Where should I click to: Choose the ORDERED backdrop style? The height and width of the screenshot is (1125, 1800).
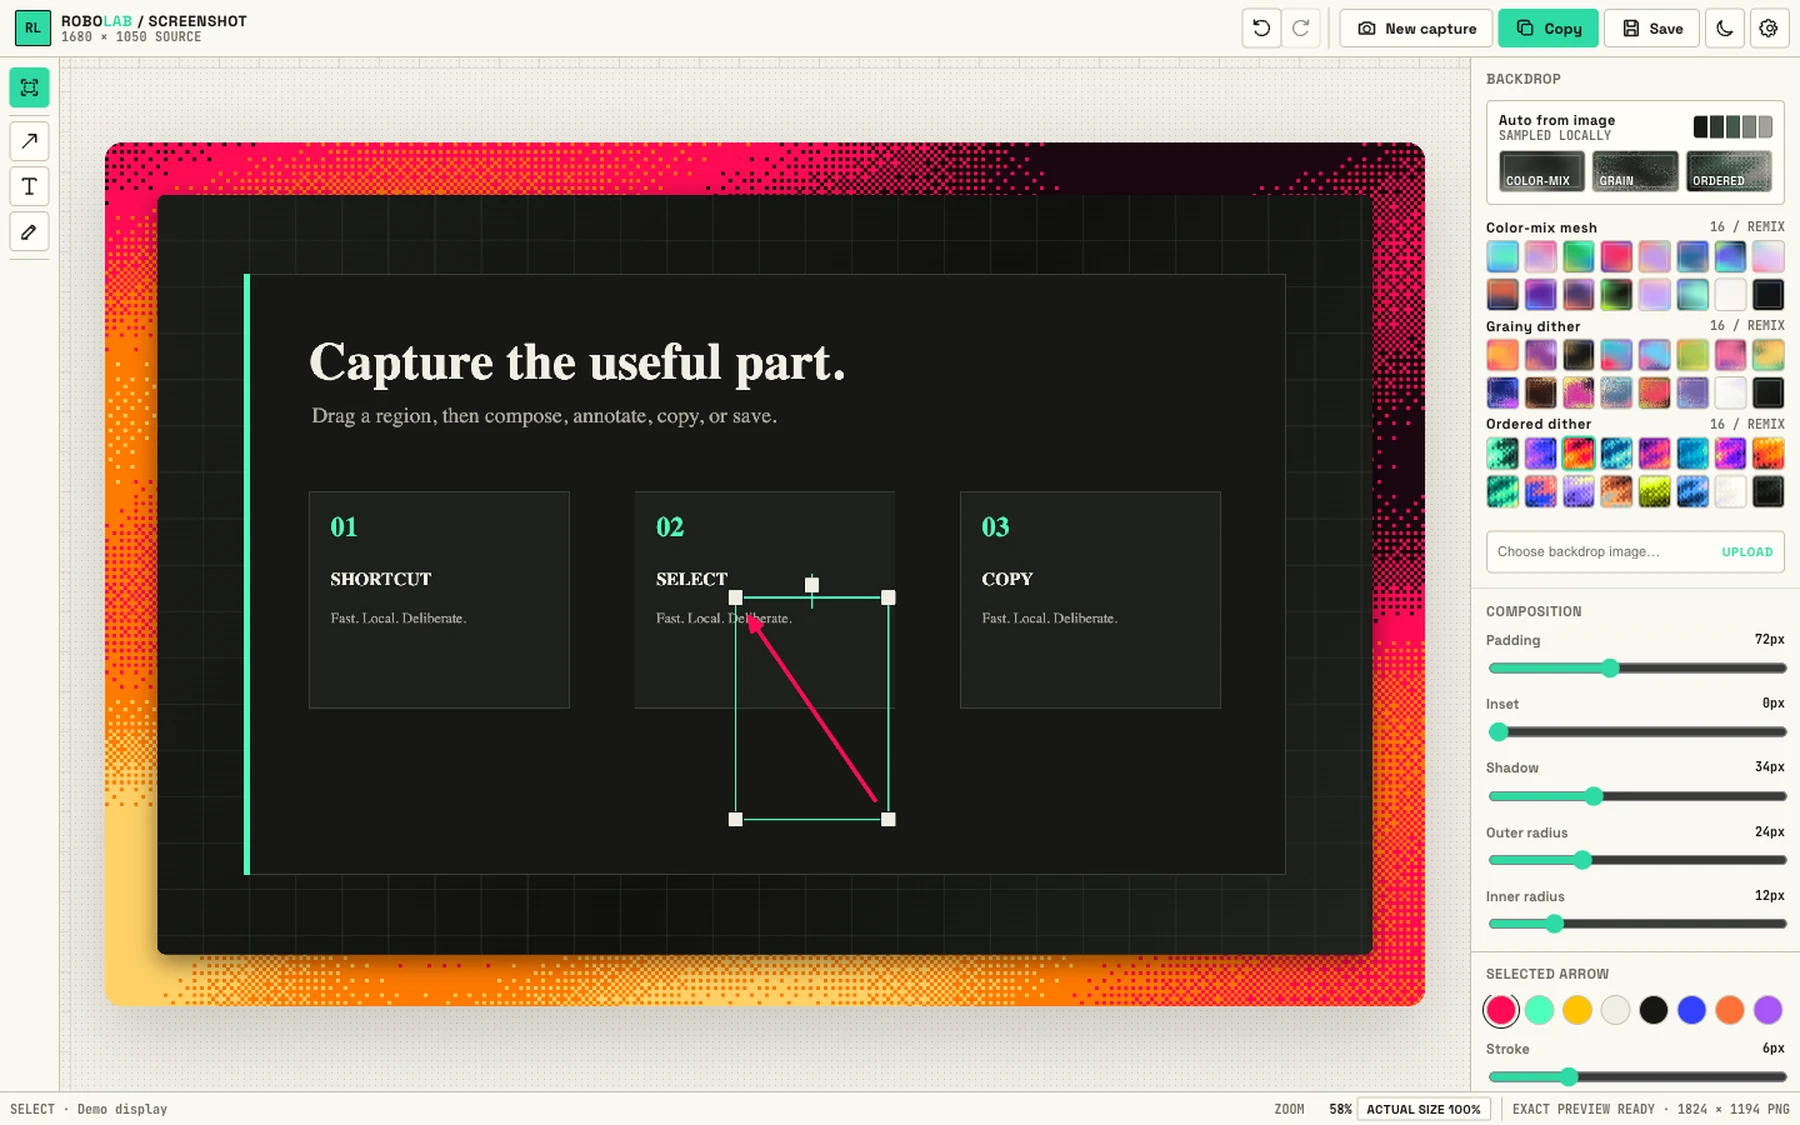(x=1728, y=171)
